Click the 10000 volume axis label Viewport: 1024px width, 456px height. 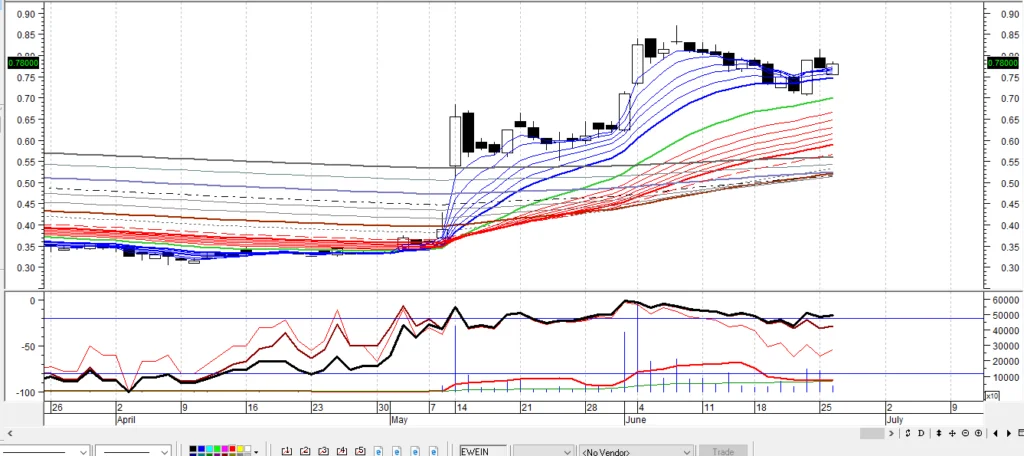point(1006,378)
